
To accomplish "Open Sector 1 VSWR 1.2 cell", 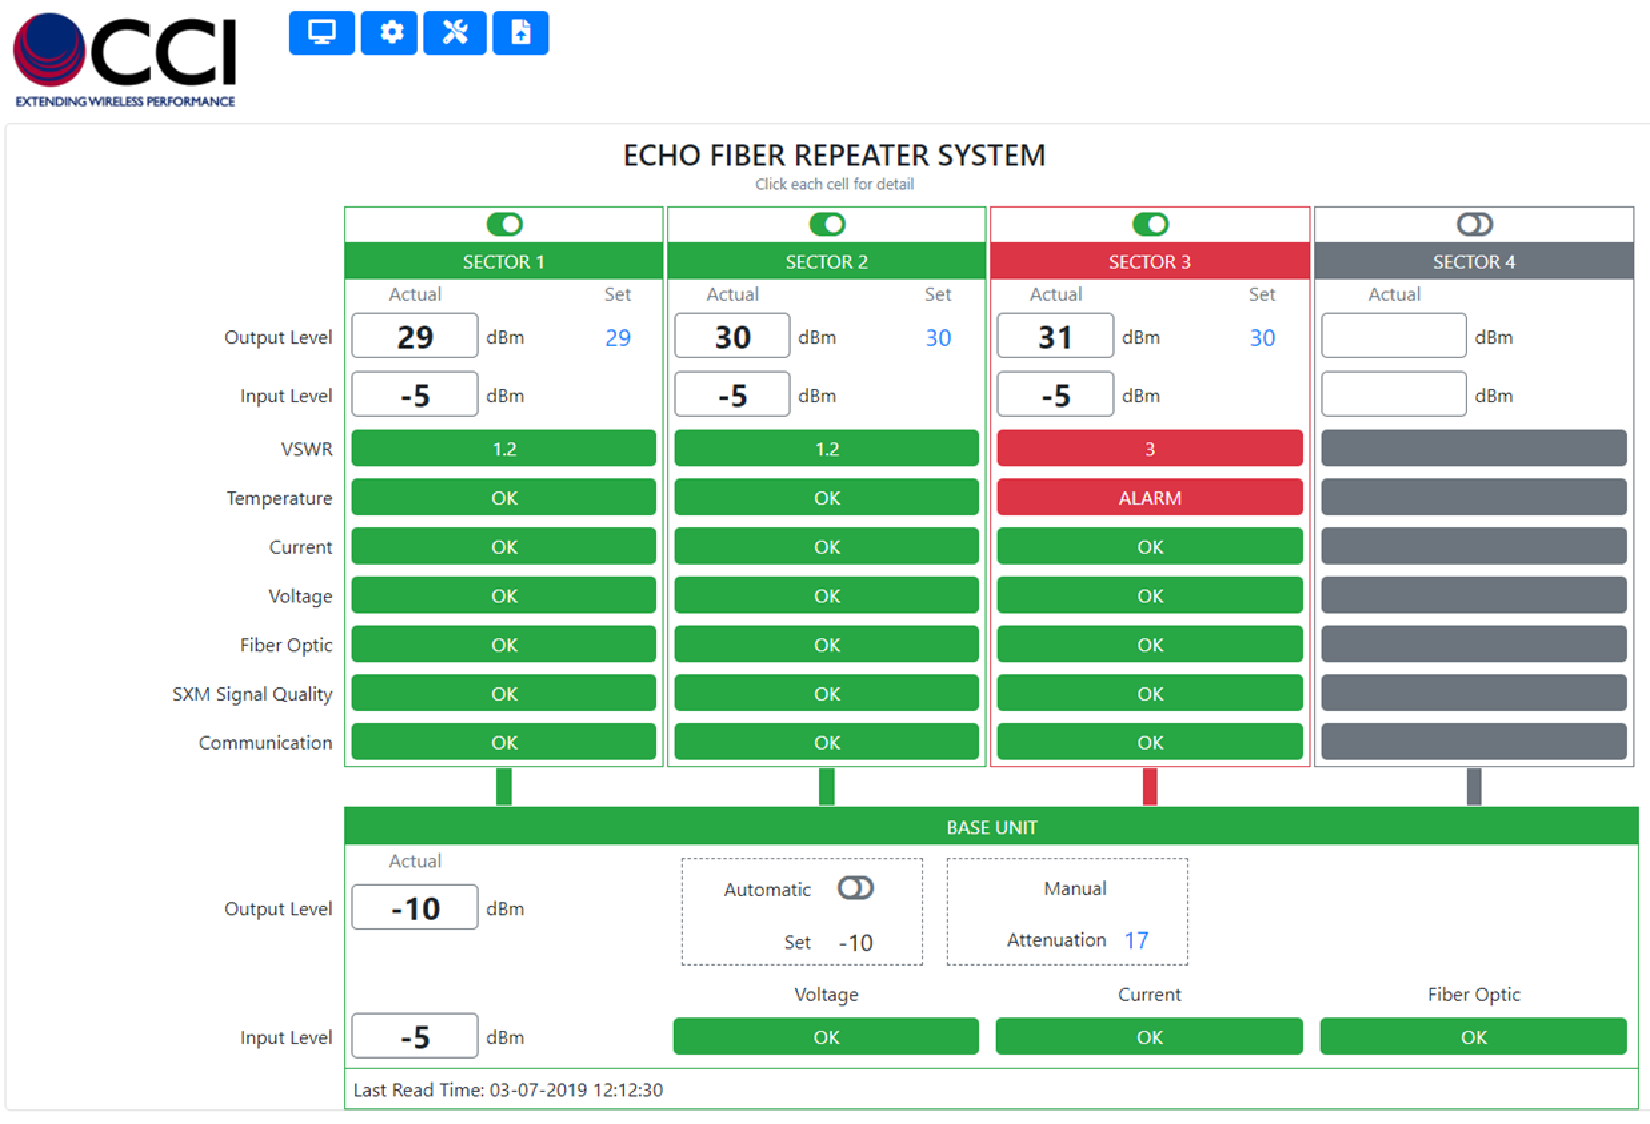I will pyautogui.click(x=504, y=448).
